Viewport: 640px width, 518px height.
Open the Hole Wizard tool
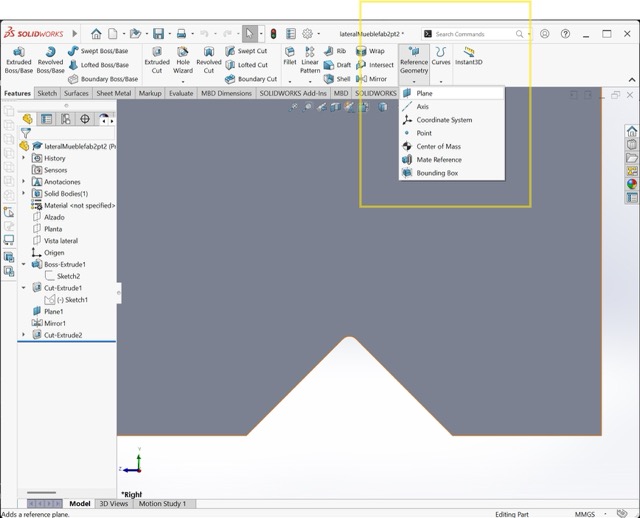(183, 60)
